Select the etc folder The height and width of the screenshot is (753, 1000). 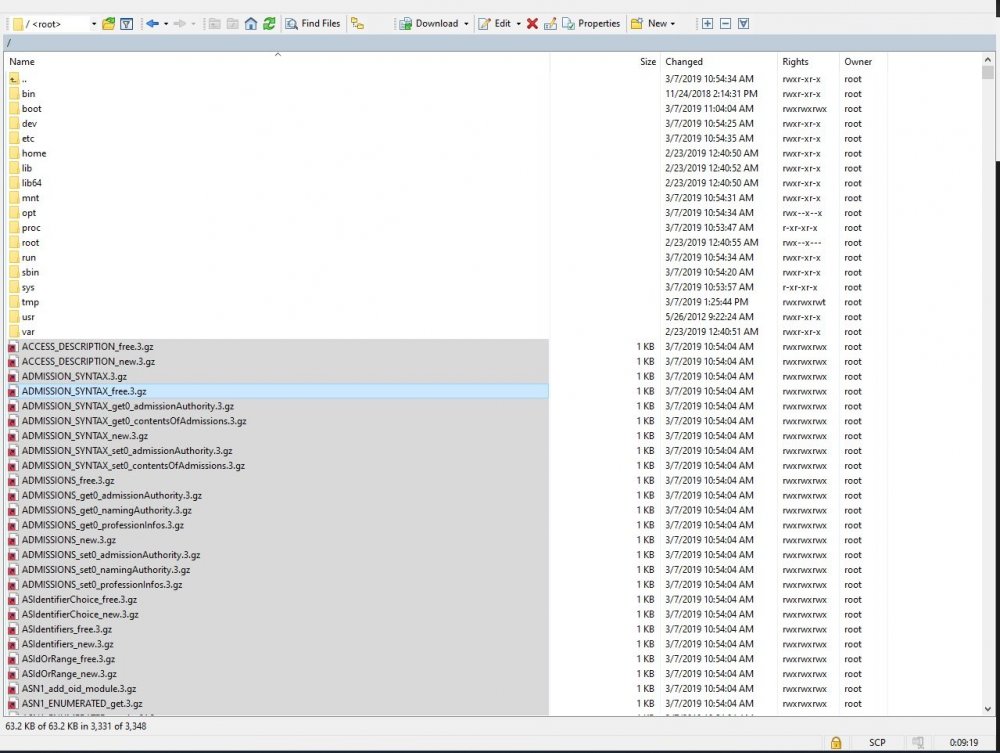tap(28, 138)
